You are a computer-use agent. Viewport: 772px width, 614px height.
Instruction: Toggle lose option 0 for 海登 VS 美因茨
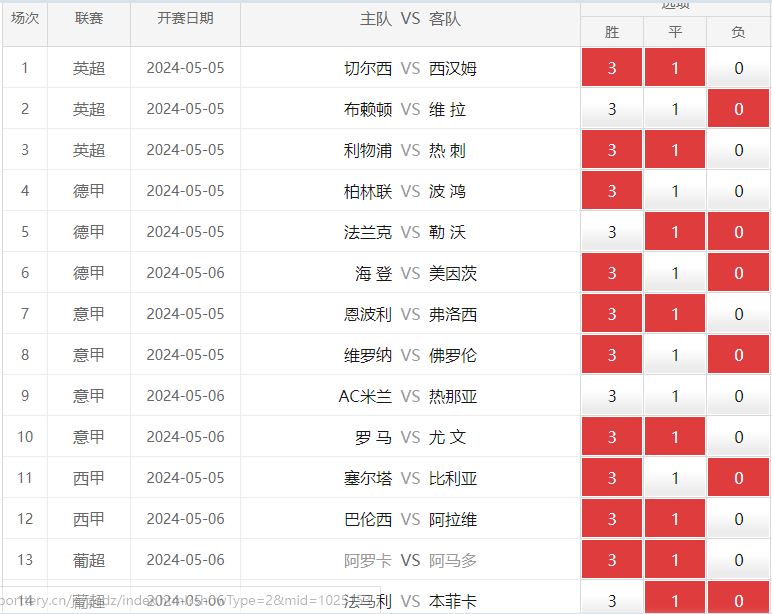pyautogui.click(x=738, y=272)
